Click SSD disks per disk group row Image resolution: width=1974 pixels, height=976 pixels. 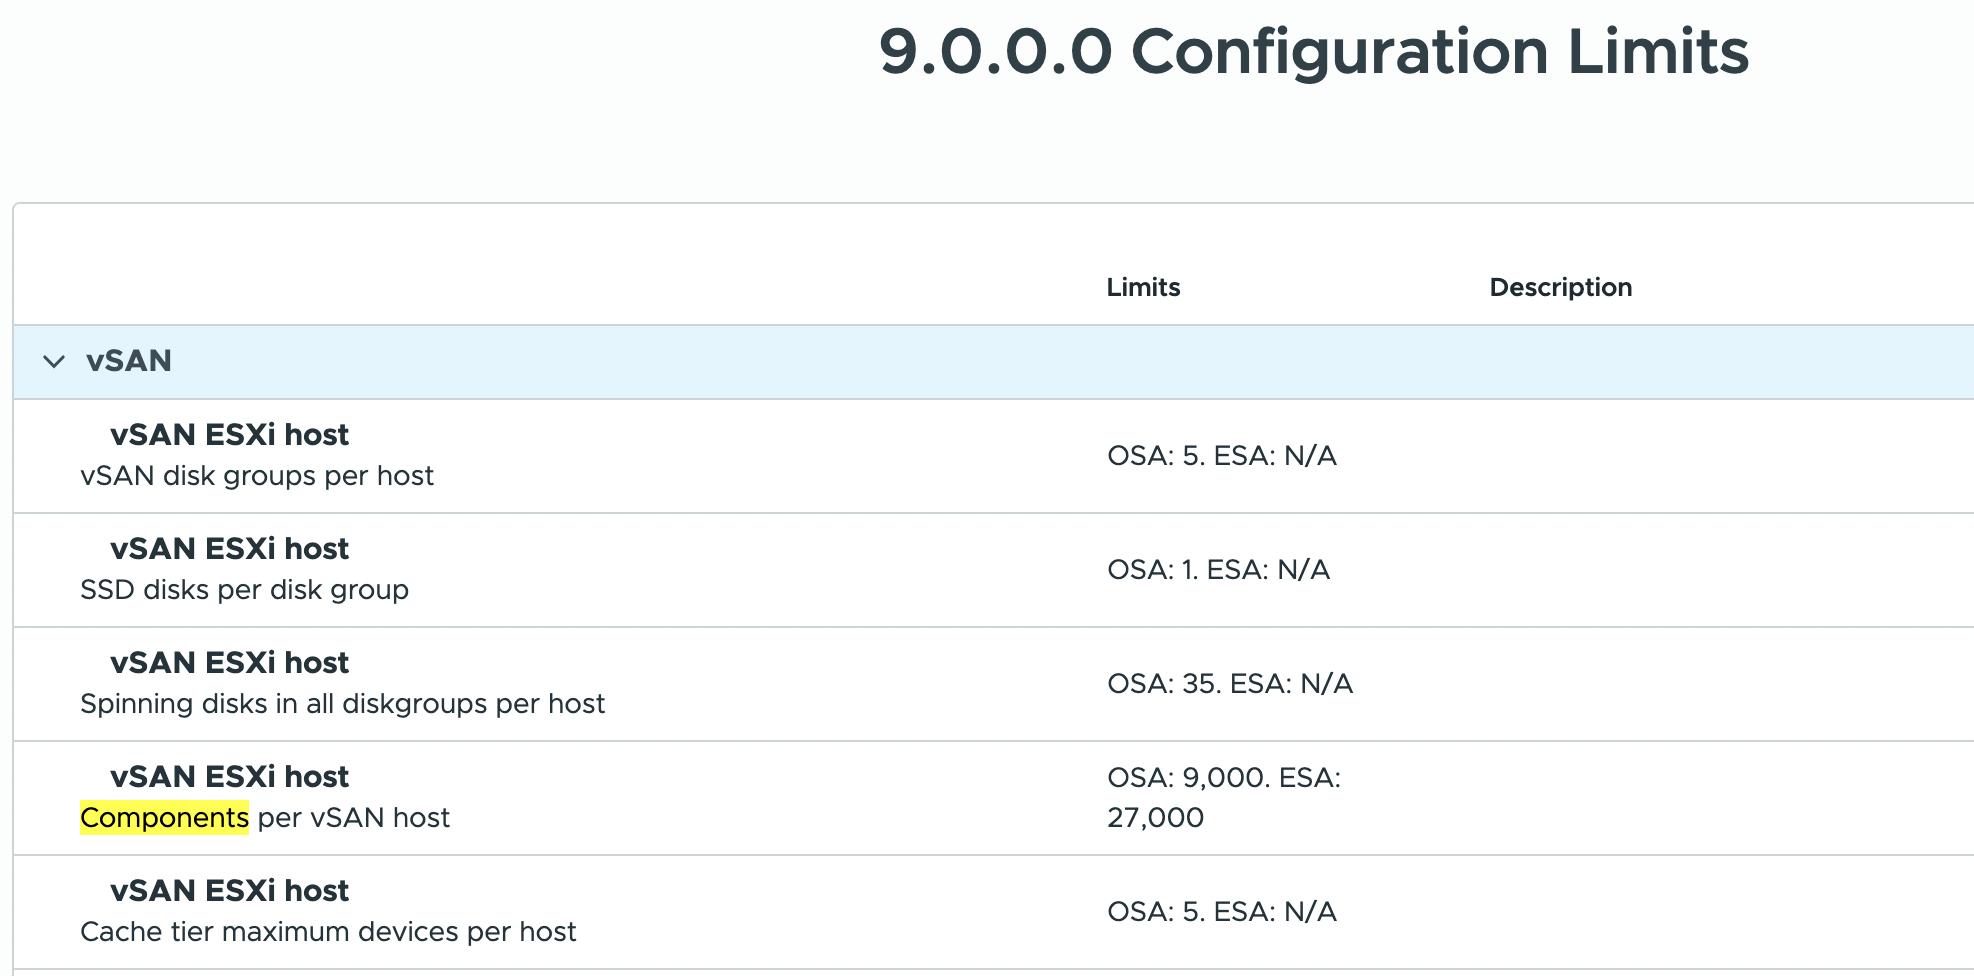pyautogui.click(x=244, y=590)
